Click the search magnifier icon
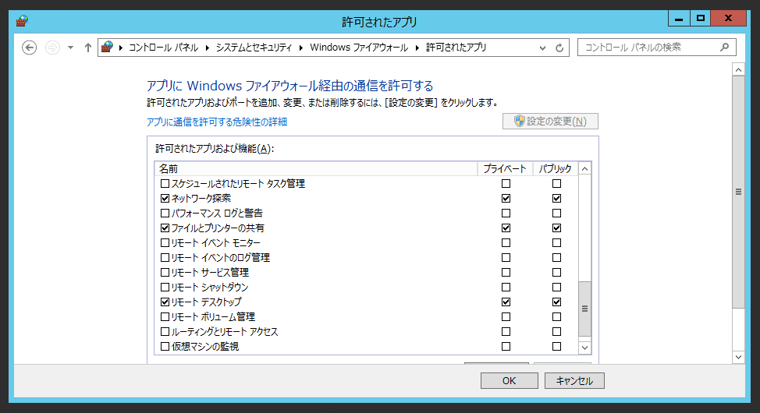Viewport: 760px width, 413px height. tap(724, 47)
